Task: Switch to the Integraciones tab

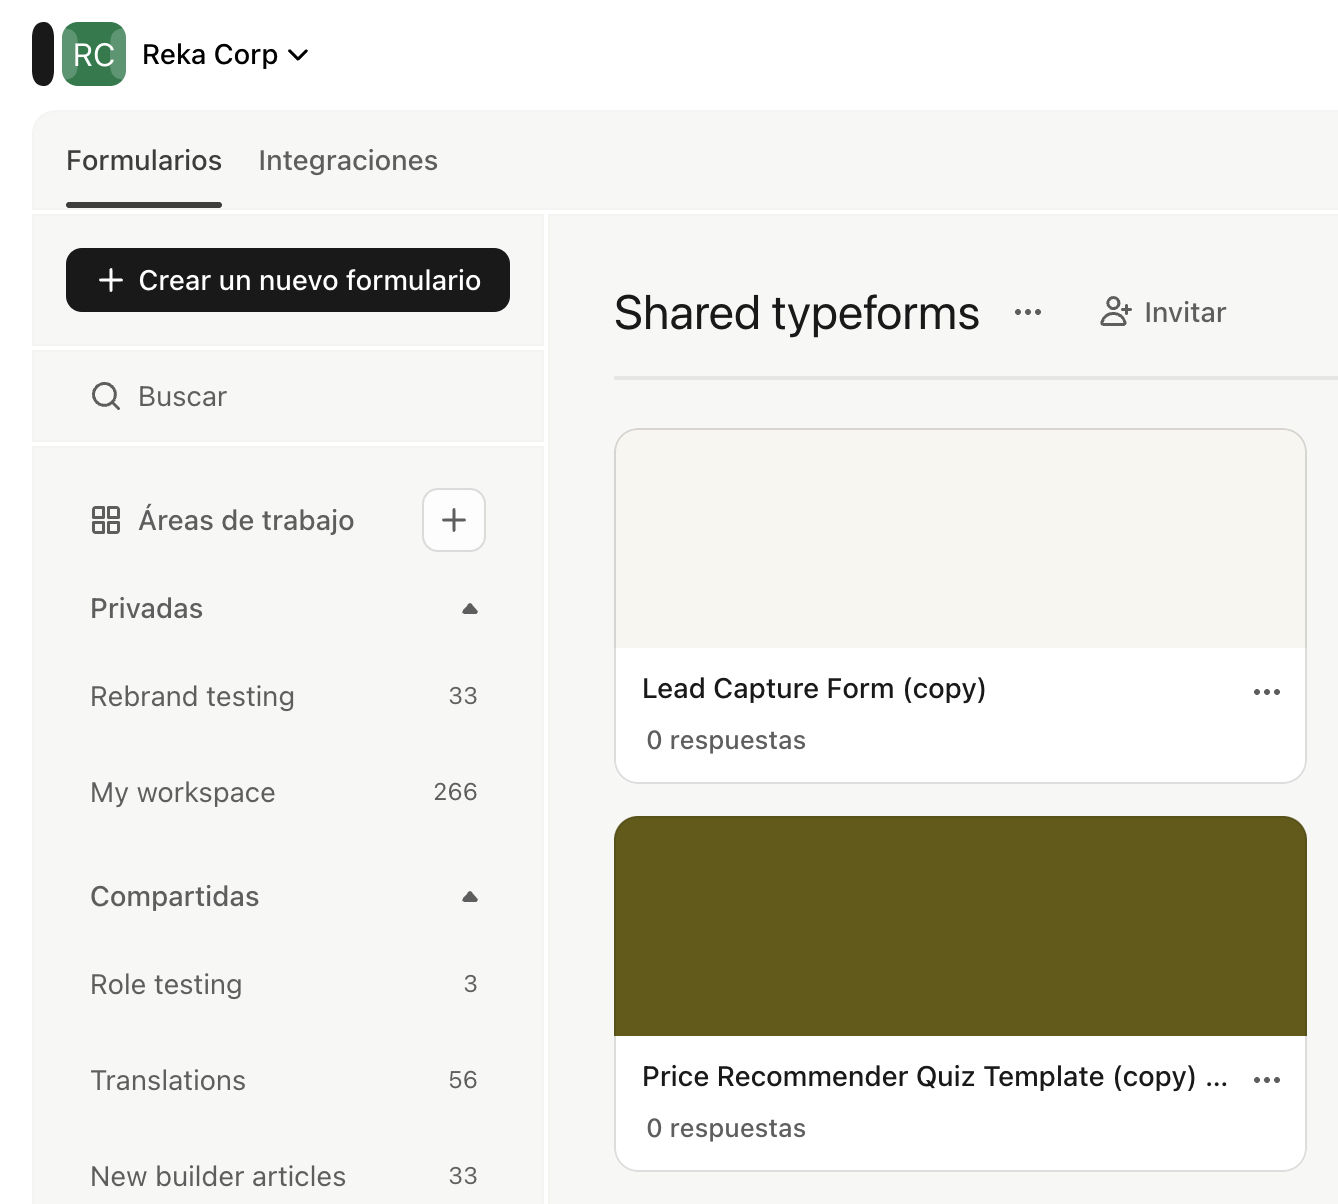Action: (x=348, y=161)
